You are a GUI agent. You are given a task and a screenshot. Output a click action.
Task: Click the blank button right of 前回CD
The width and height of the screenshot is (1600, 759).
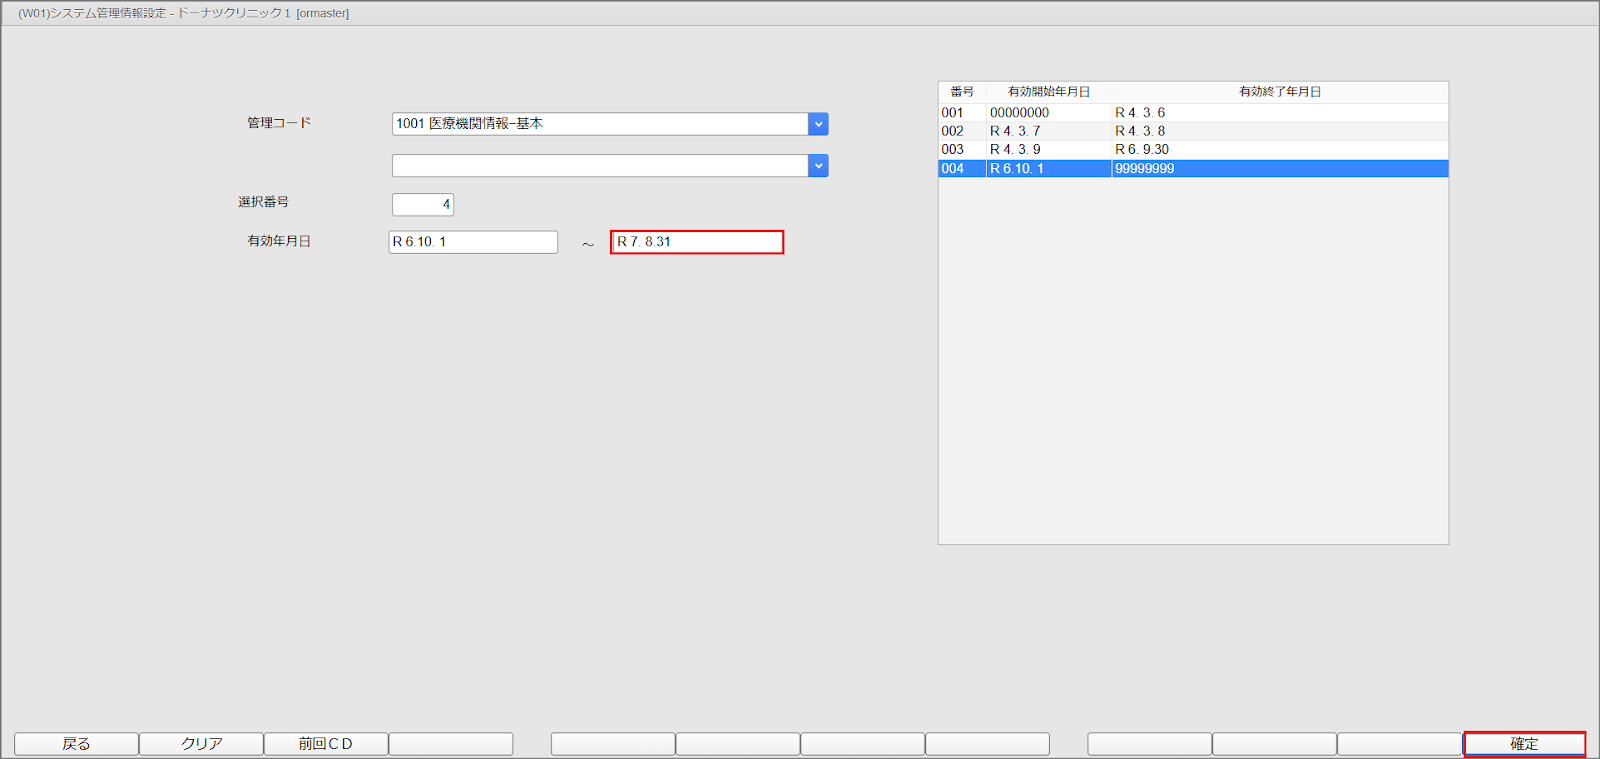coord(451,744)
